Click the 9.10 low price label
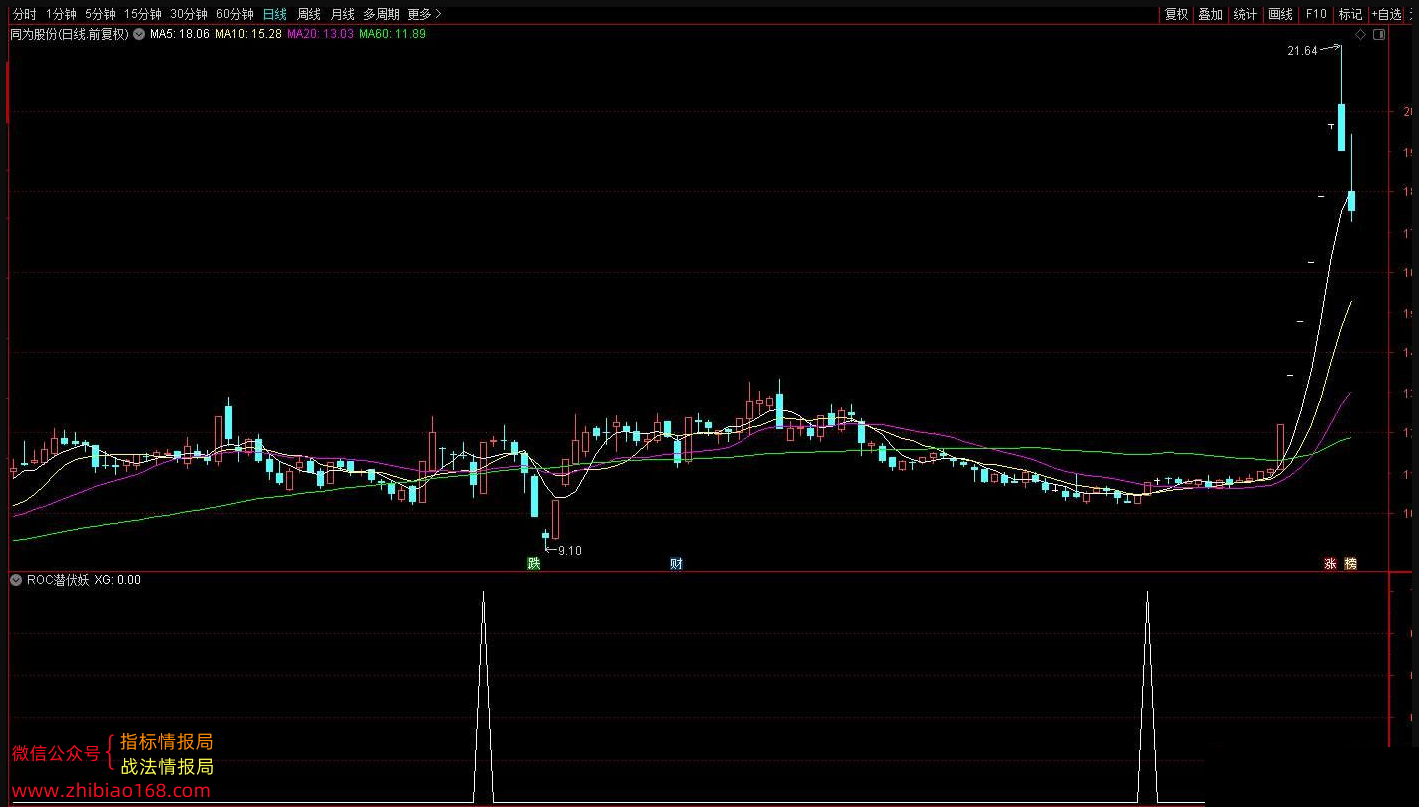 [570, 550]
